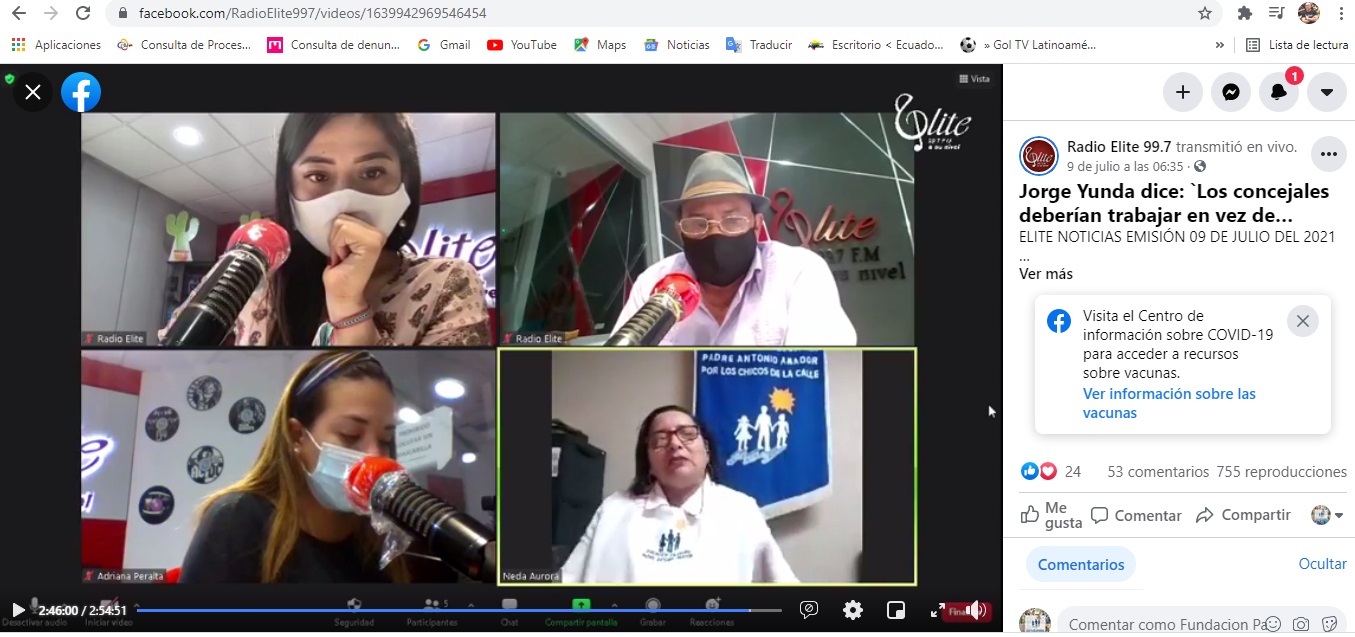Attach a photo using the camera icon

tap(1301, 625)
